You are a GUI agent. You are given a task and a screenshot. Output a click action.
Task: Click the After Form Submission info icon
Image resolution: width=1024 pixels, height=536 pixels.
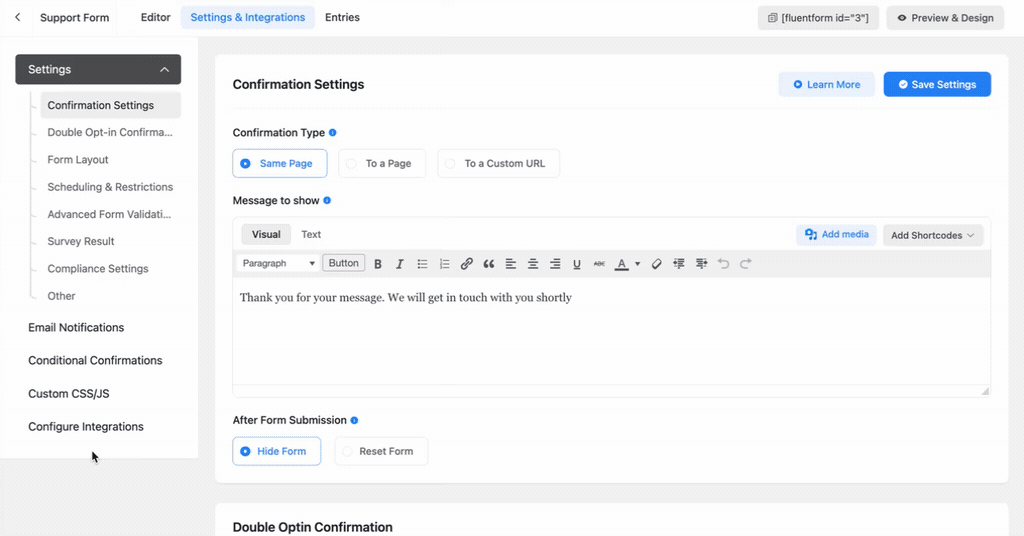[354, 420]
